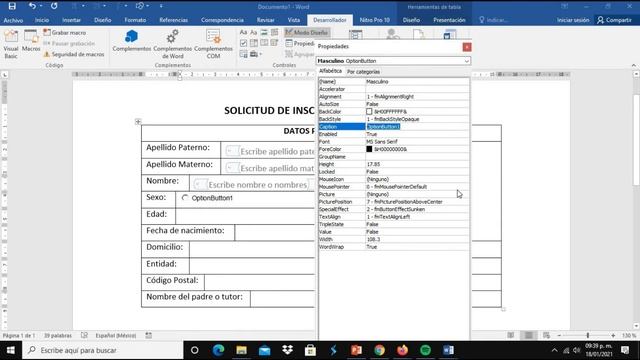Image resolution: width=640 pixels, height=360 pixels.
Task: Open Seguridad de macros settings
Action: (74, 54)
